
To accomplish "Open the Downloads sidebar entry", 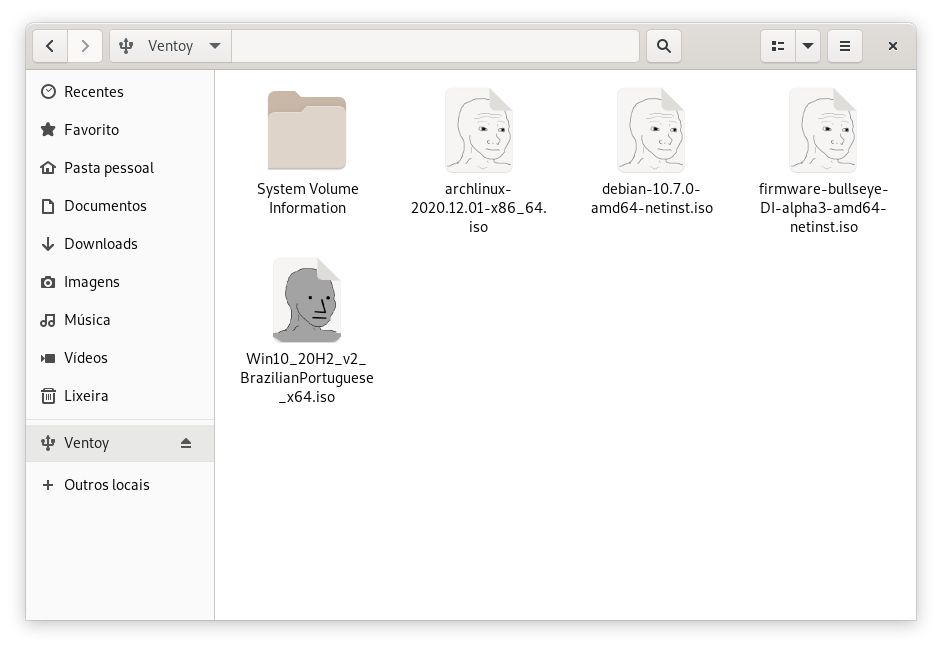I will click(x=100, y=244).
